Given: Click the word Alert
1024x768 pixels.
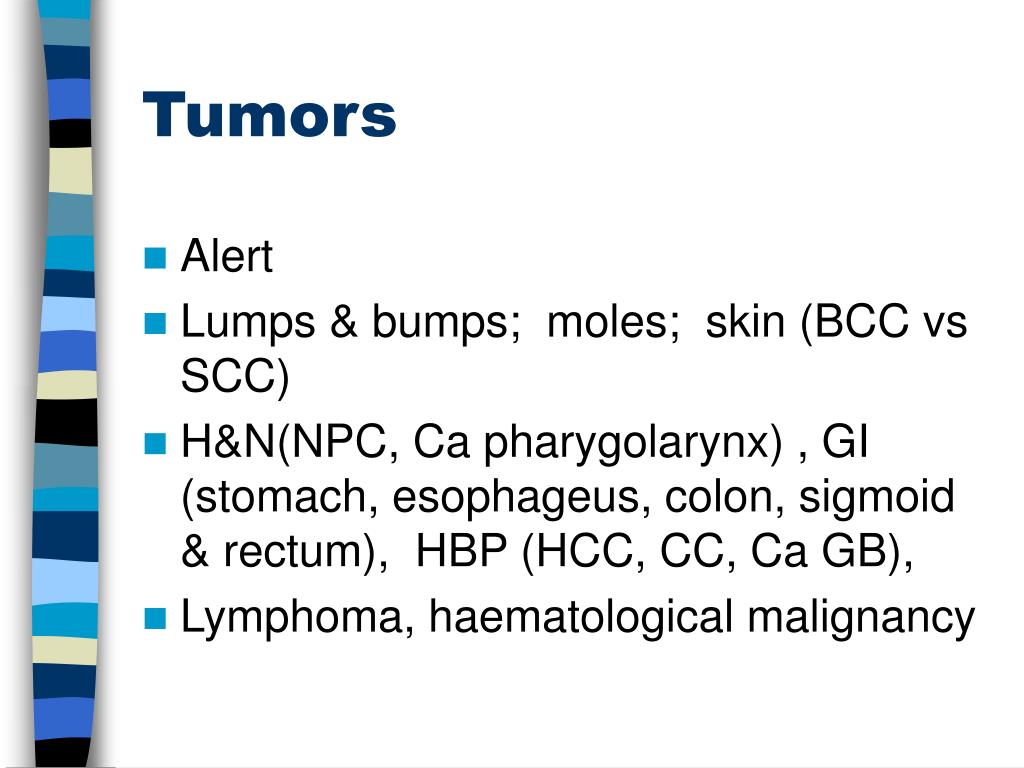Looking at the screenshot, I should point(227,255).
